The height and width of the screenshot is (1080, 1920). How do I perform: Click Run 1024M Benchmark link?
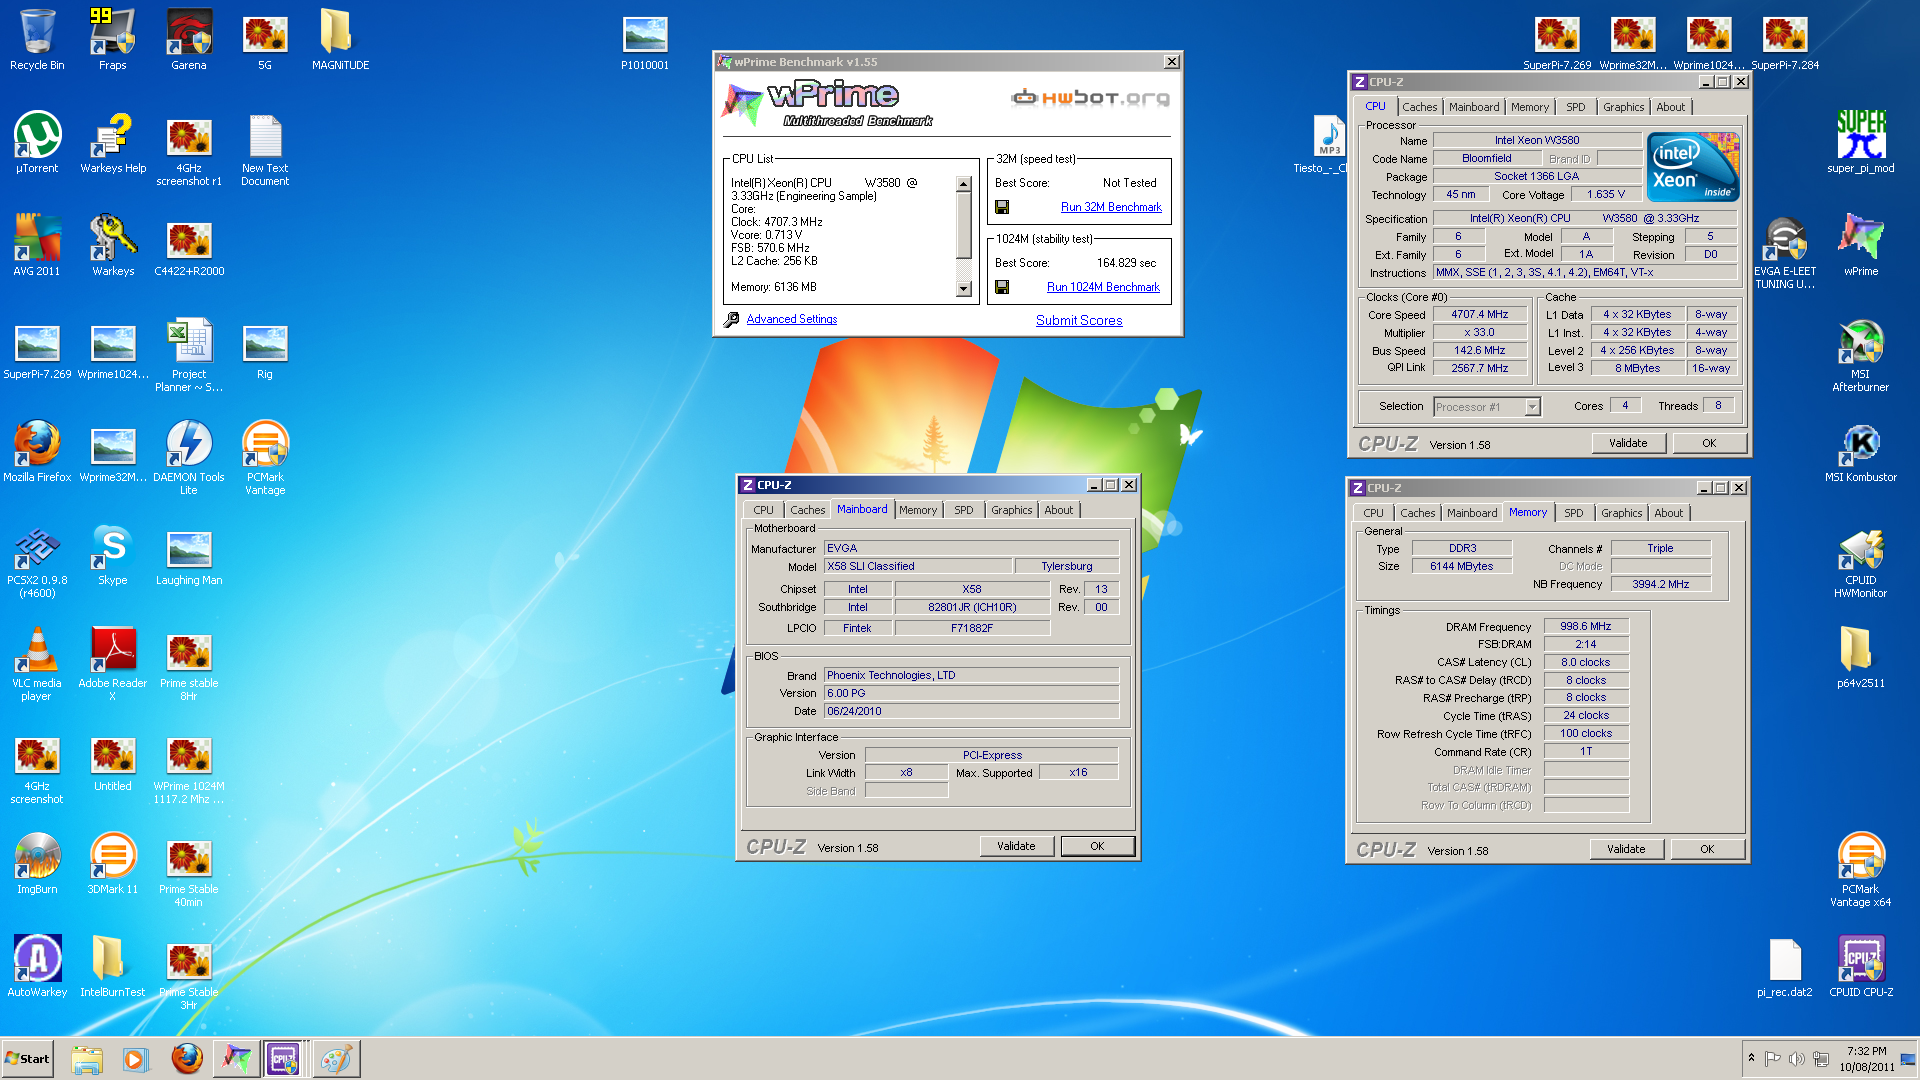pos(1103,287)
